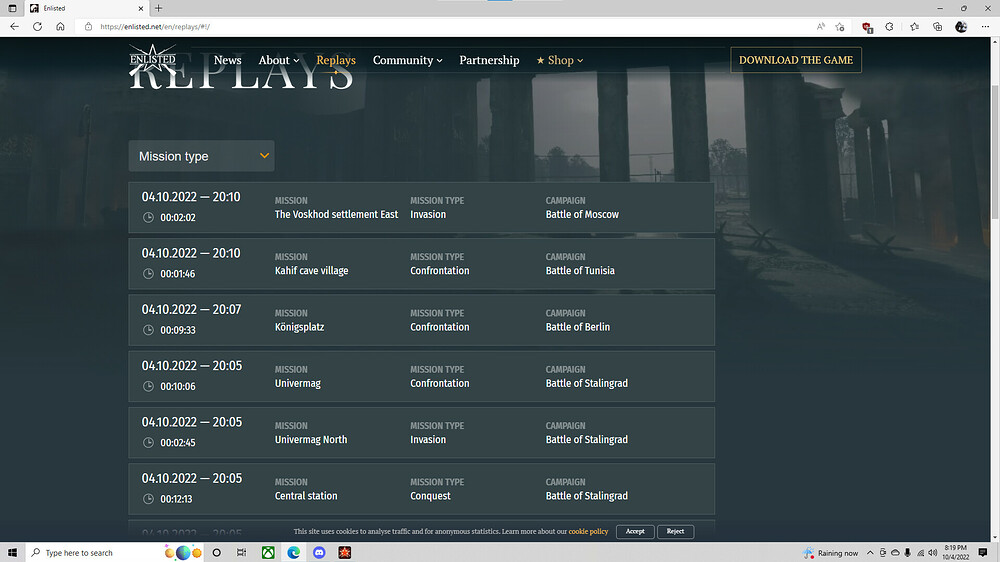This screenshot has height=562, width=1000.
Task: Click the DOWNLOAD THE GAME button
Action: pyautogui.click(x=795, y=60)
